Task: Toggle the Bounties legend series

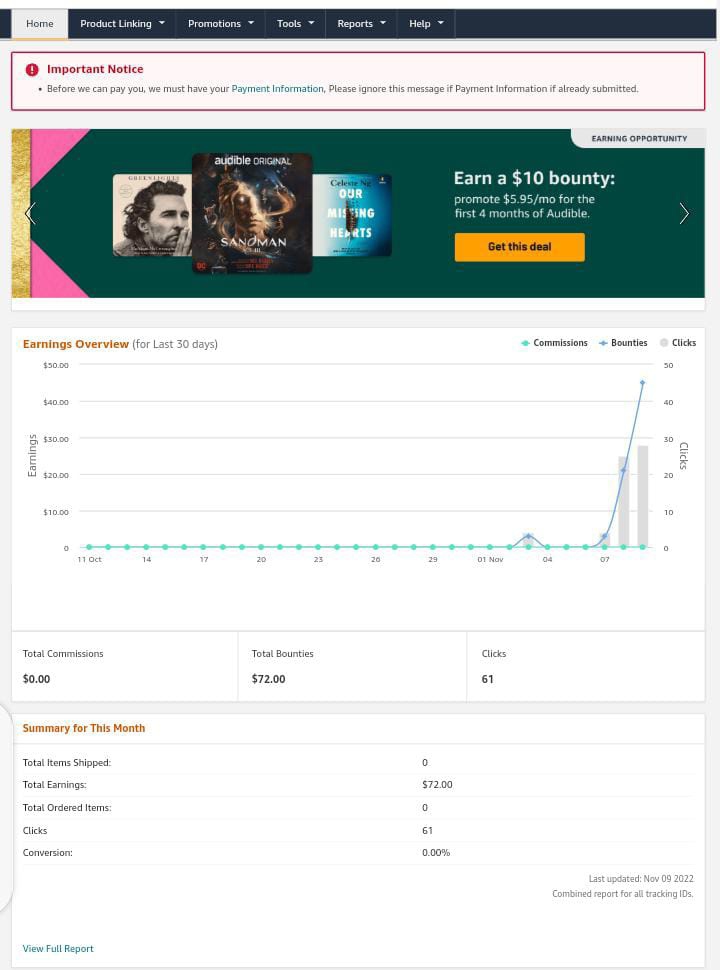Action: pos(623,343)
